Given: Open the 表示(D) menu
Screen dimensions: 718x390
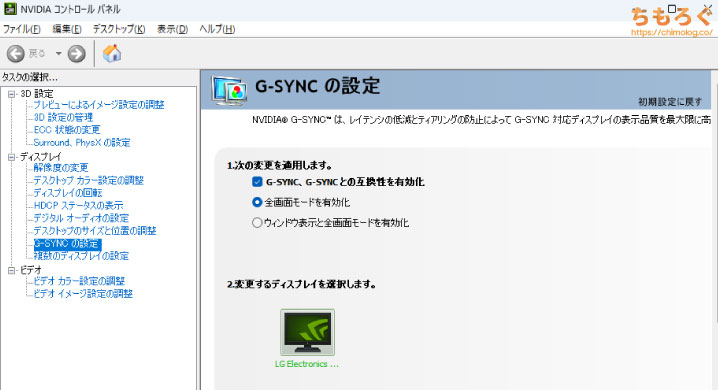Looking at the screenshot, I should pos(172,29).
